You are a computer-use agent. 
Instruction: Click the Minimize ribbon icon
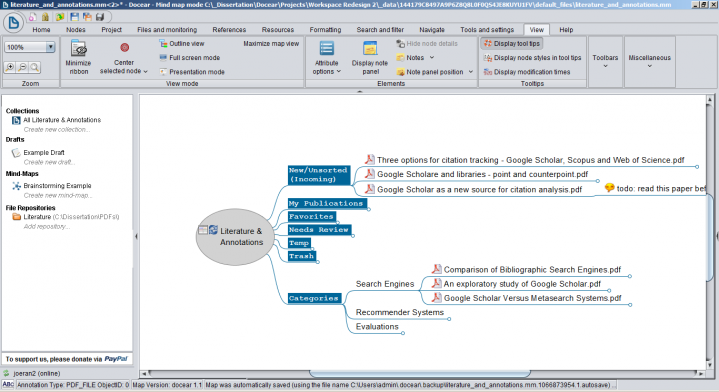(x=78, y=48)
